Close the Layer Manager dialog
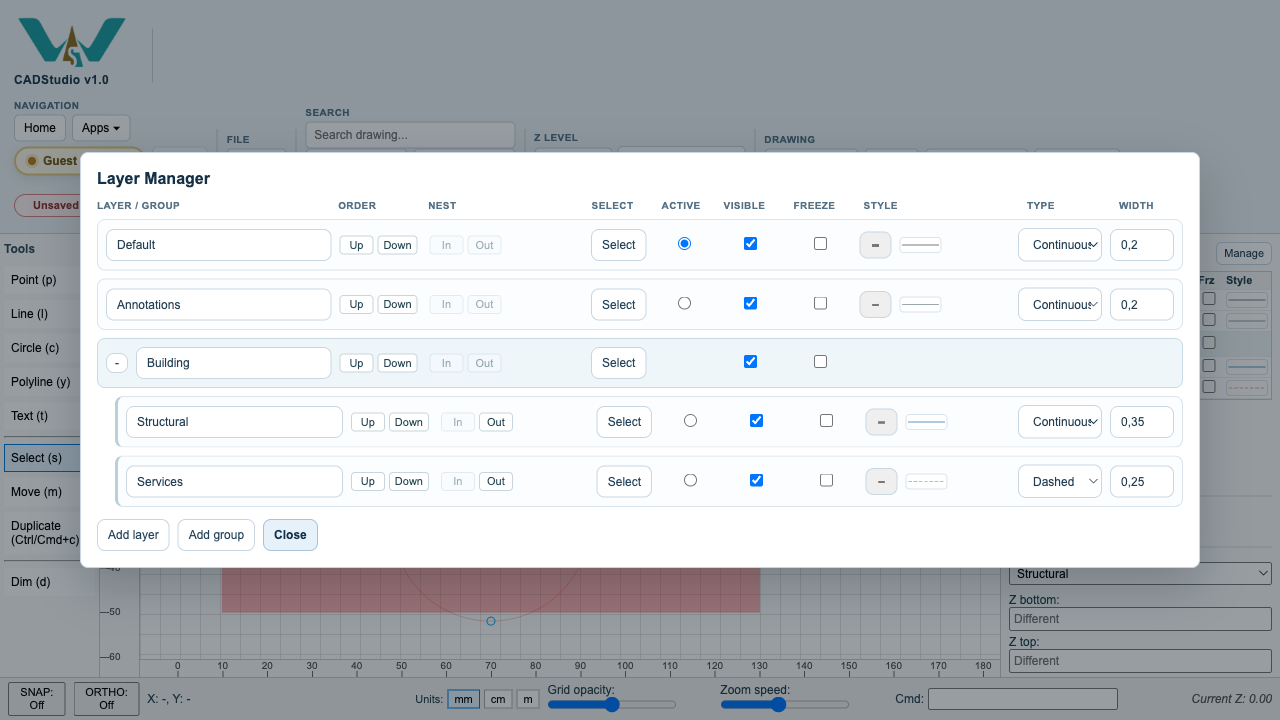The image size is (1280, 720). click(x=290, y=535)
